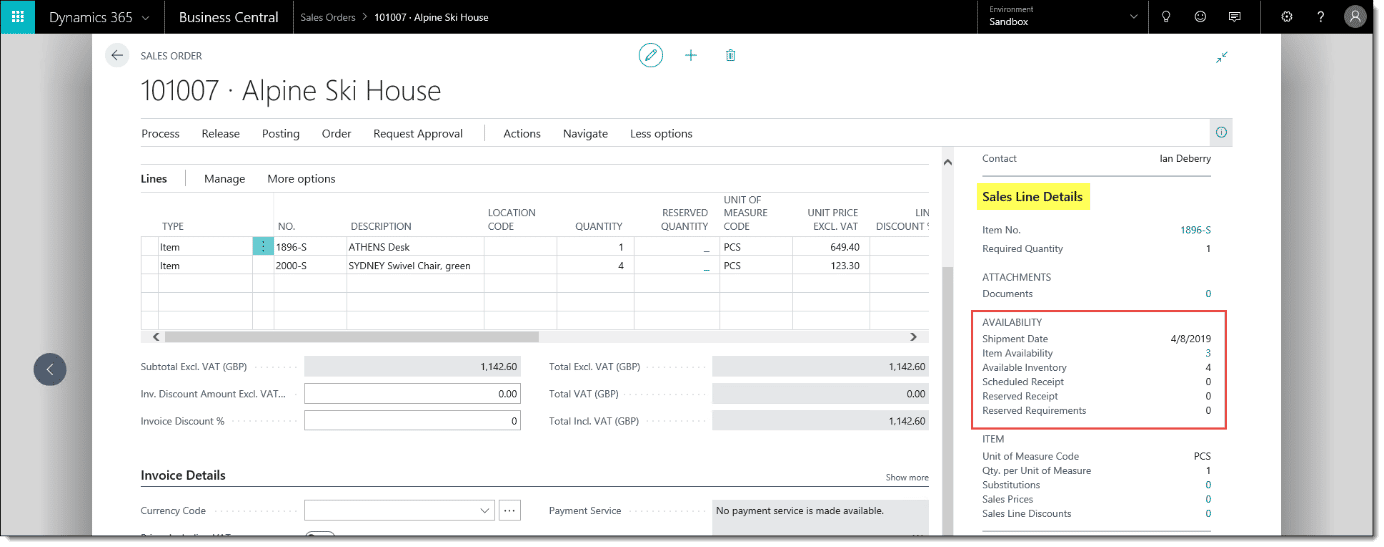Click the smiley feedback icon

[x=1200, y=17]
